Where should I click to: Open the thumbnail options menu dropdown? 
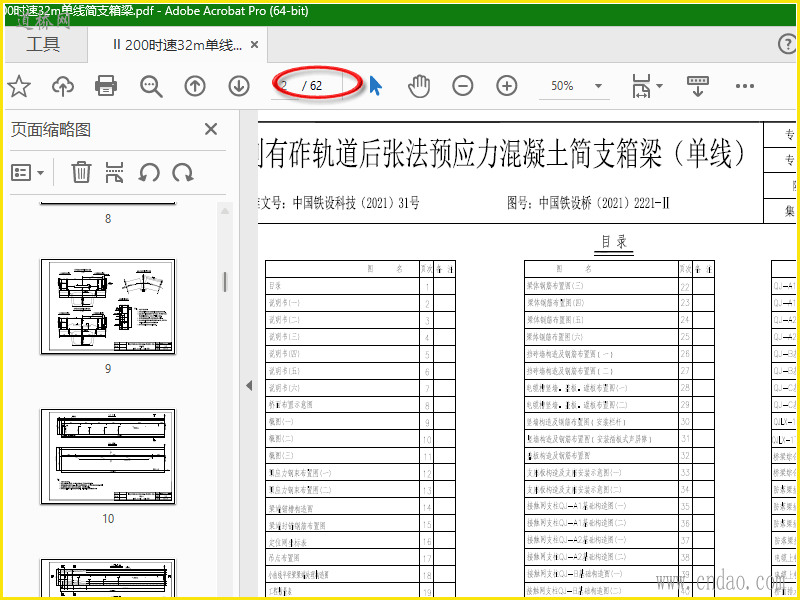click(28, 172)
